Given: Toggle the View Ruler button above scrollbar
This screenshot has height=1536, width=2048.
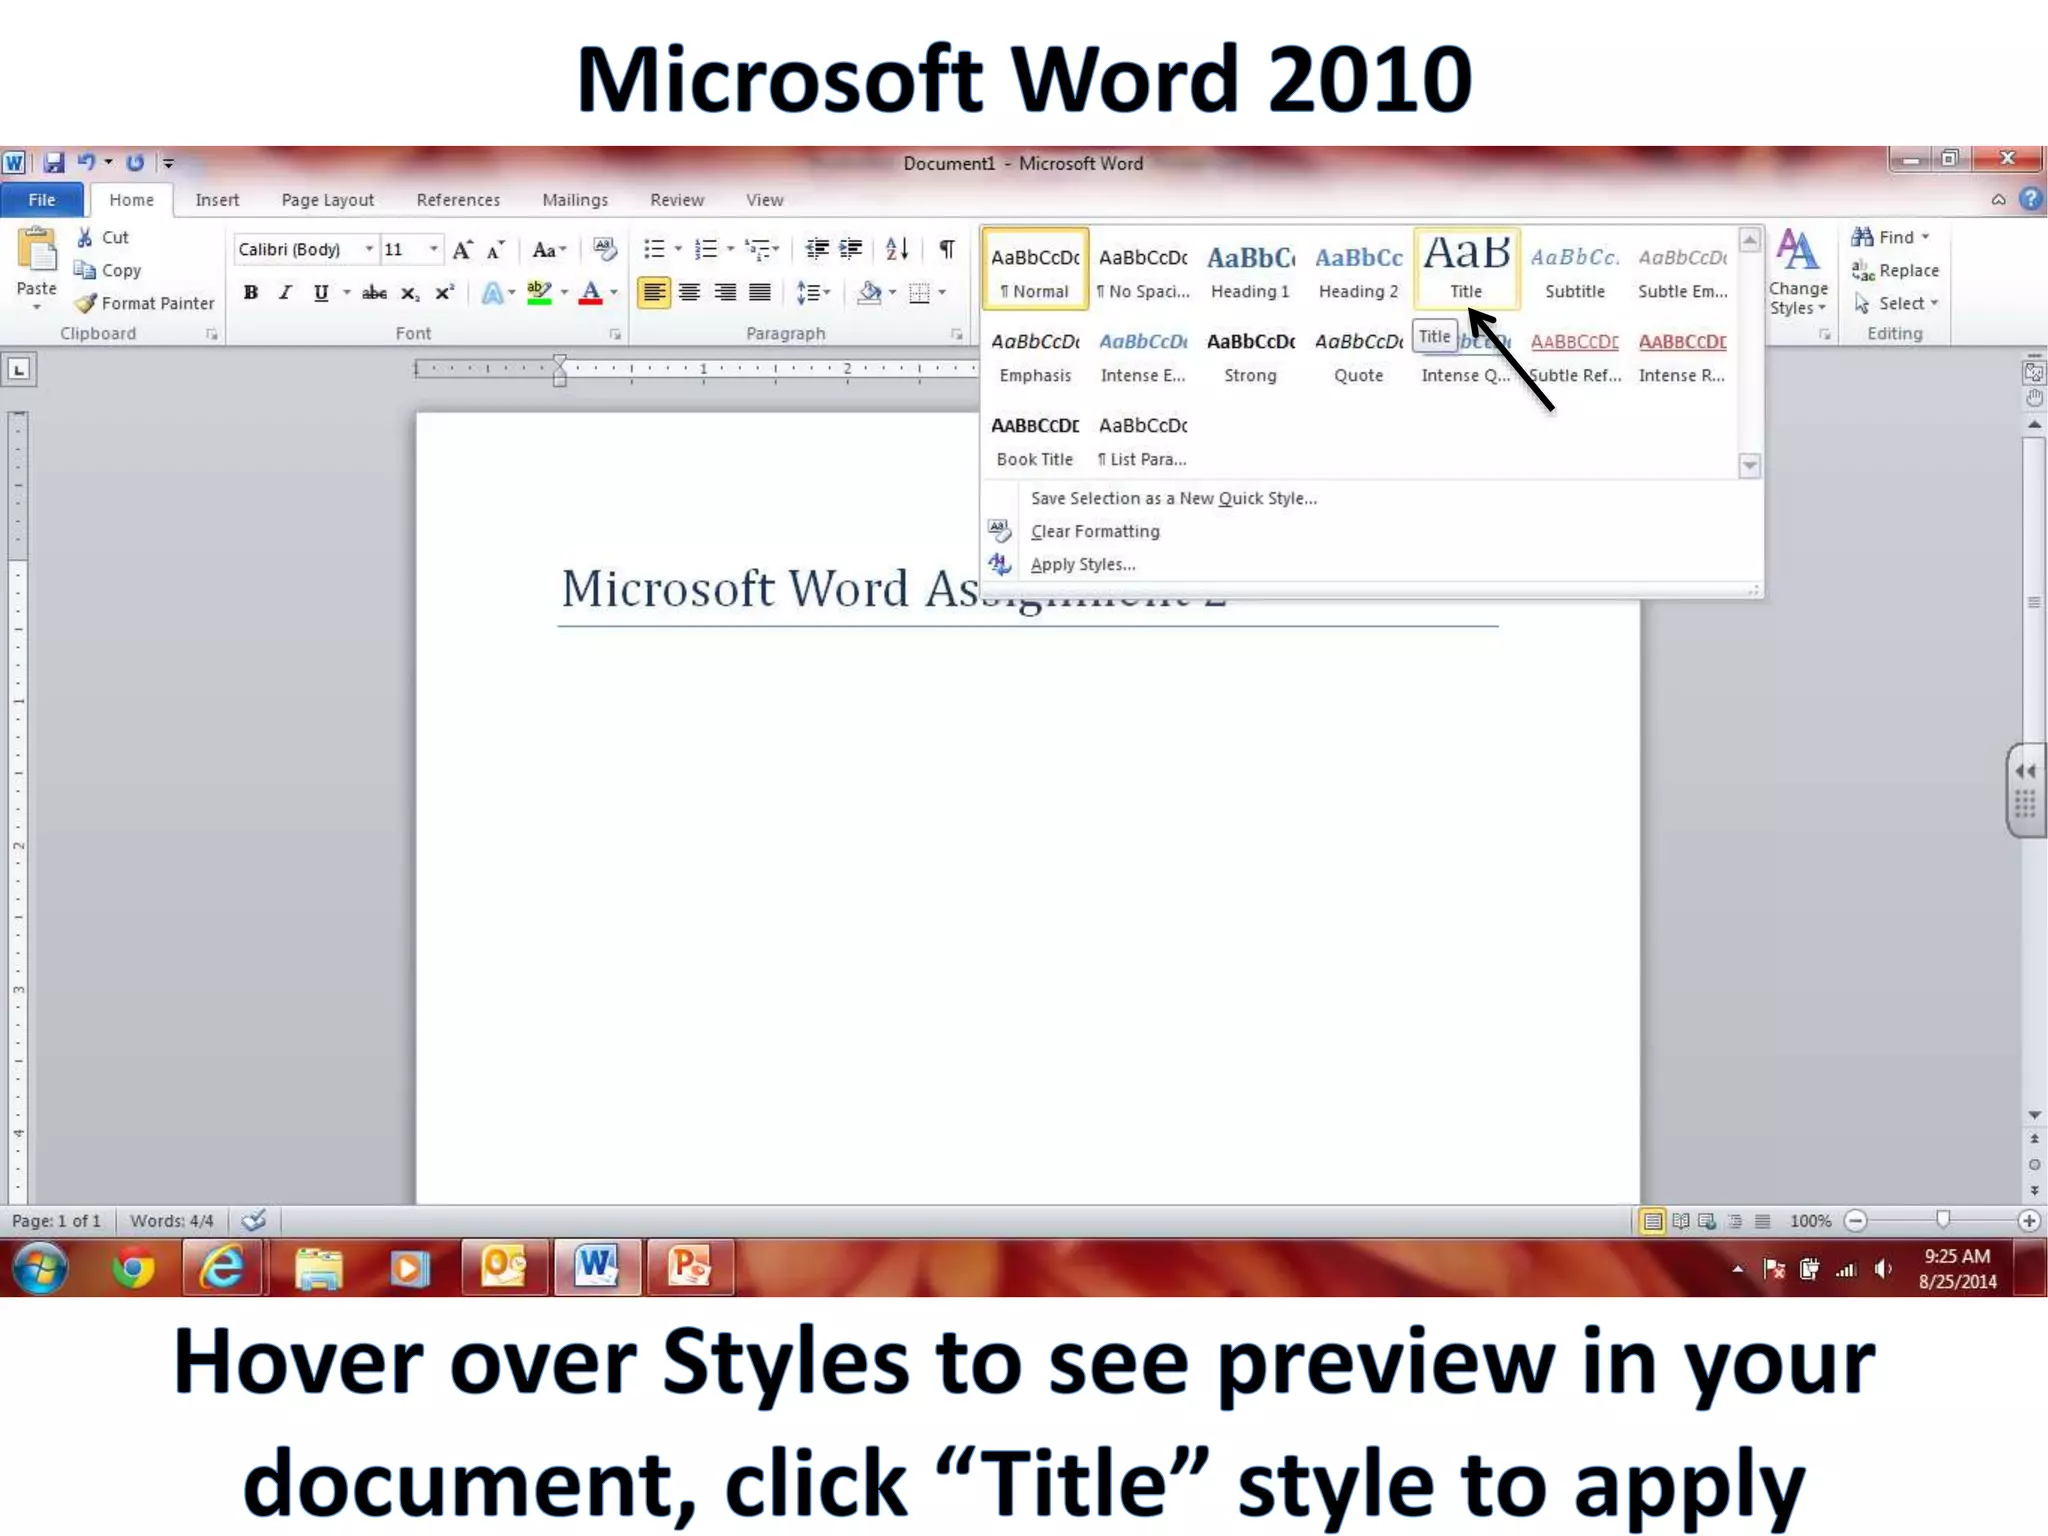Looking at the screenshot, I should pos(2033,373).
